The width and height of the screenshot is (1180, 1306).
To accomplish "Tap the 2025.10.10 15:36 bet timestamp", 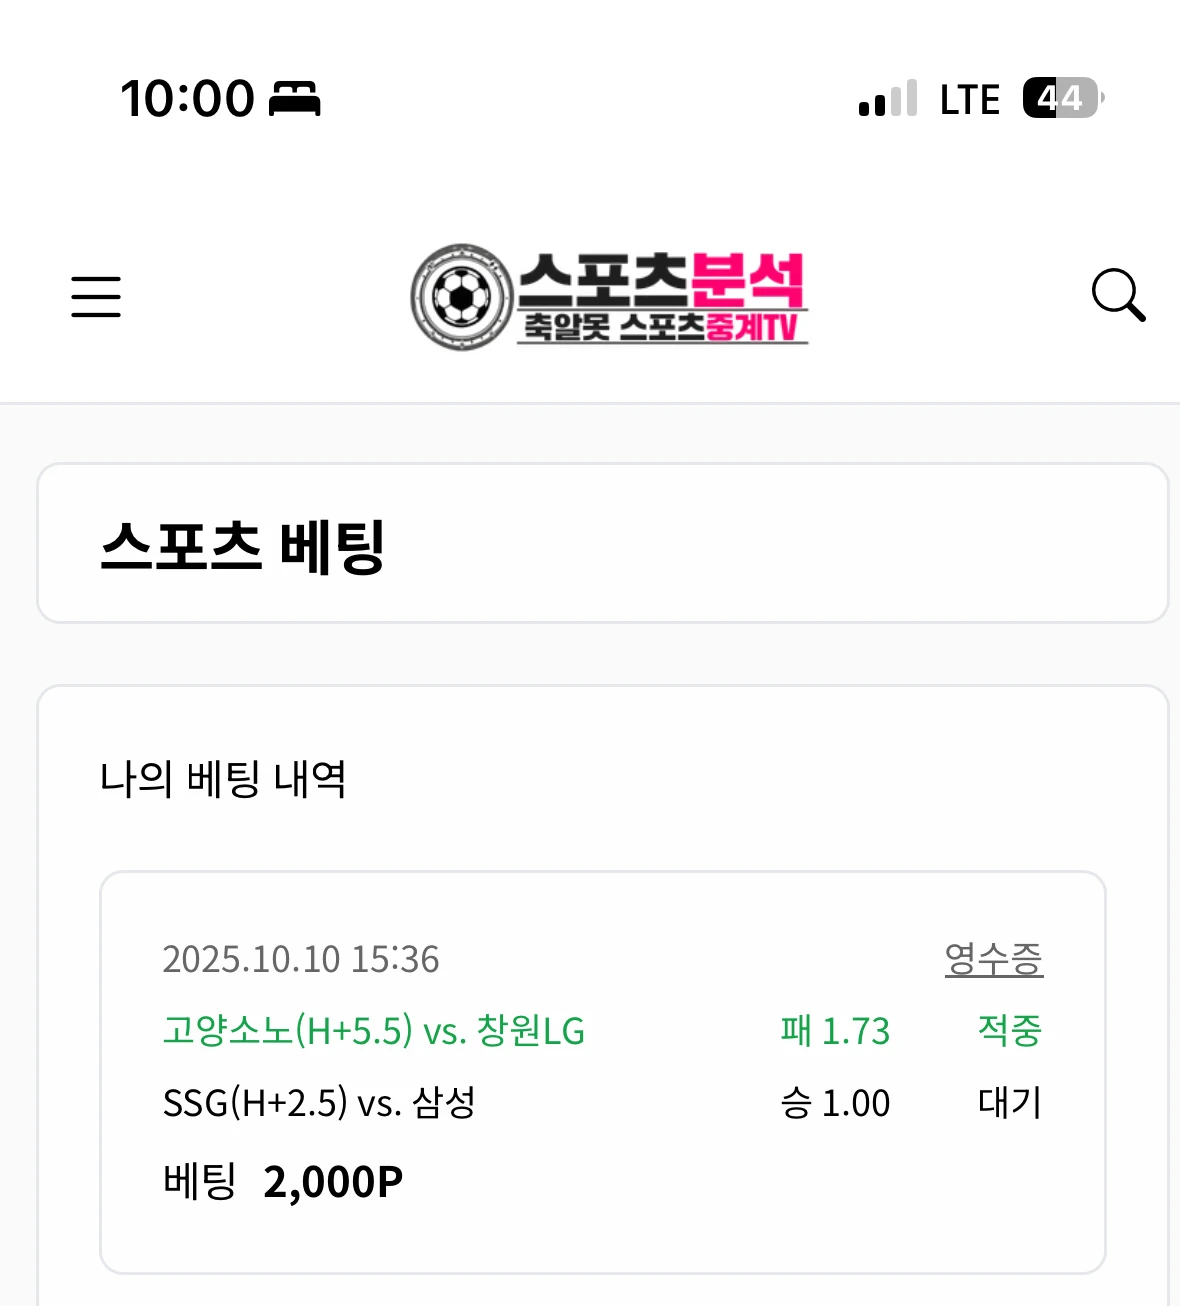I will pyautogui.click(x=301, y=960).
